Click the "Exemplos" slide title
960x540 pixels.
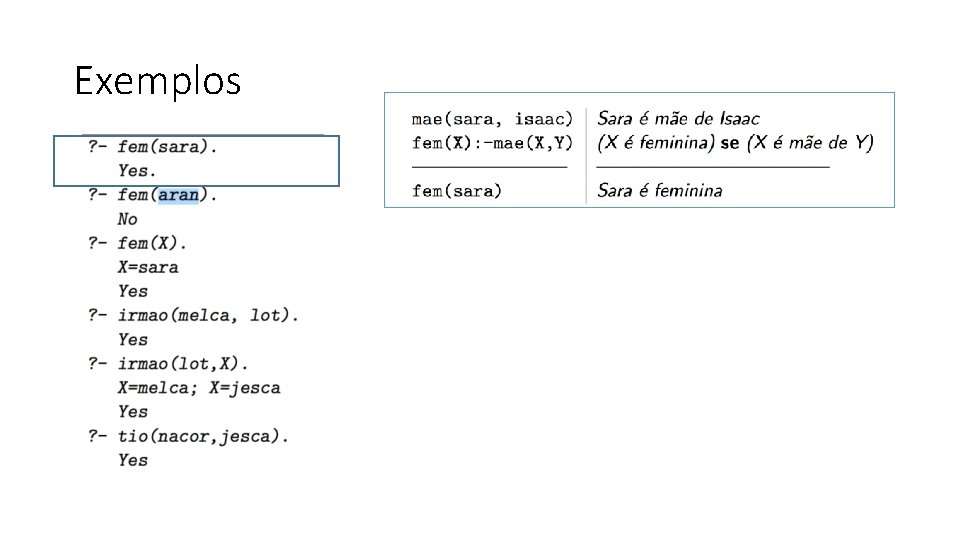(x=158, y=81)
